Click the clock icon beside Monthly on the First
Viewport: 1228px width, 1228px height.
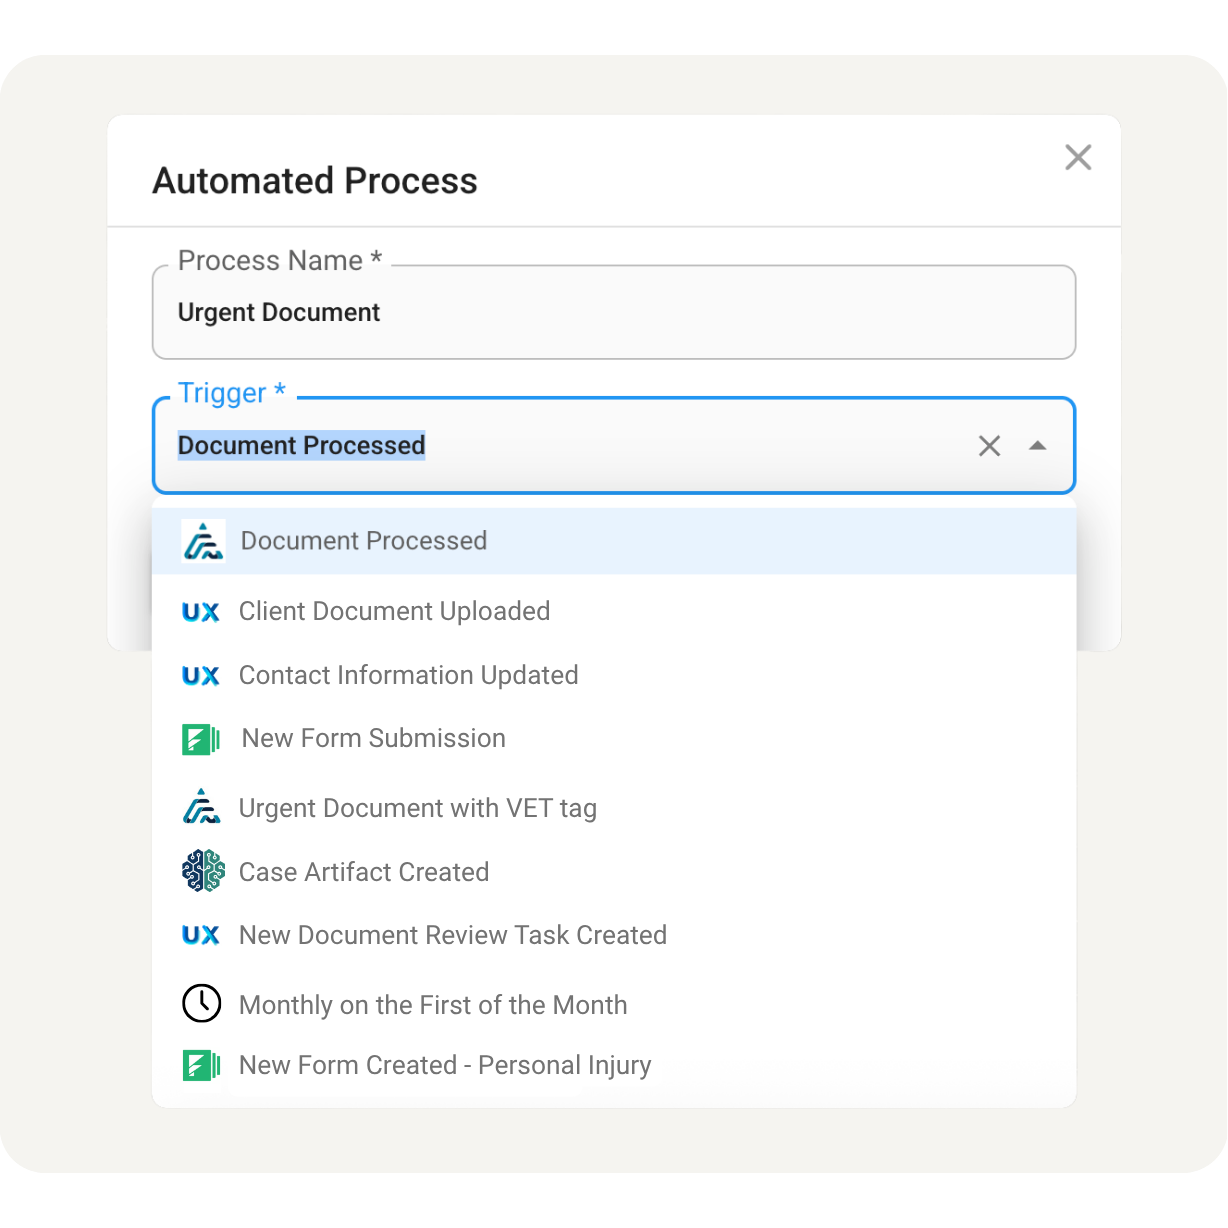(201, 1003)
